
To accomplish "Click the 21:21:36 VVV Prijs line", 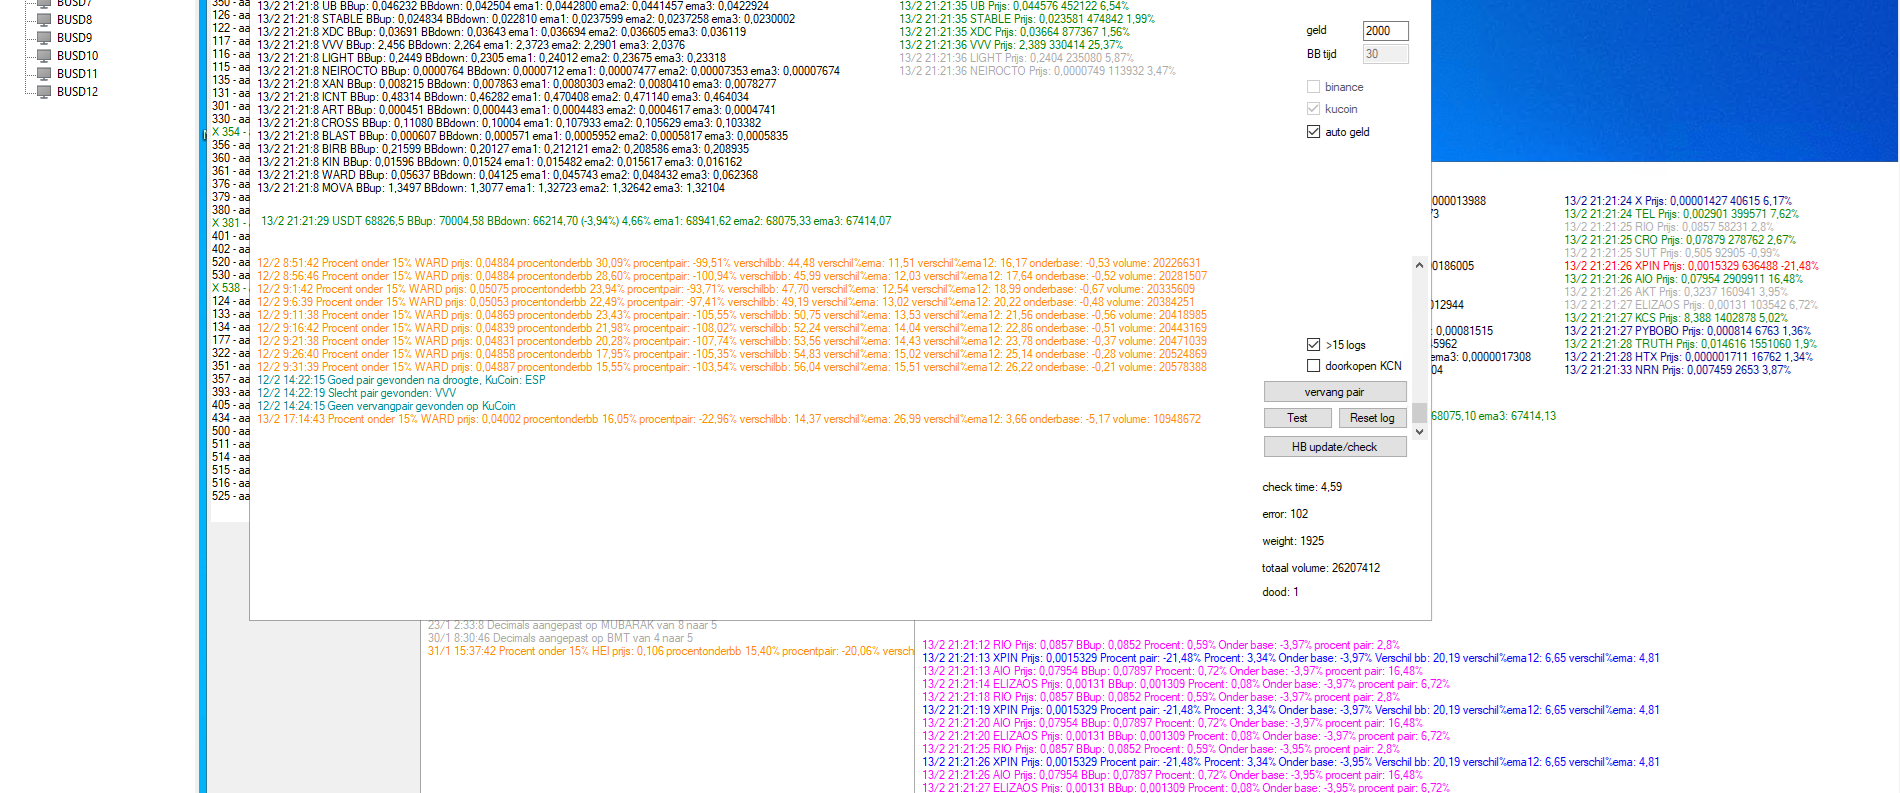I will (x=1011, y=45).
